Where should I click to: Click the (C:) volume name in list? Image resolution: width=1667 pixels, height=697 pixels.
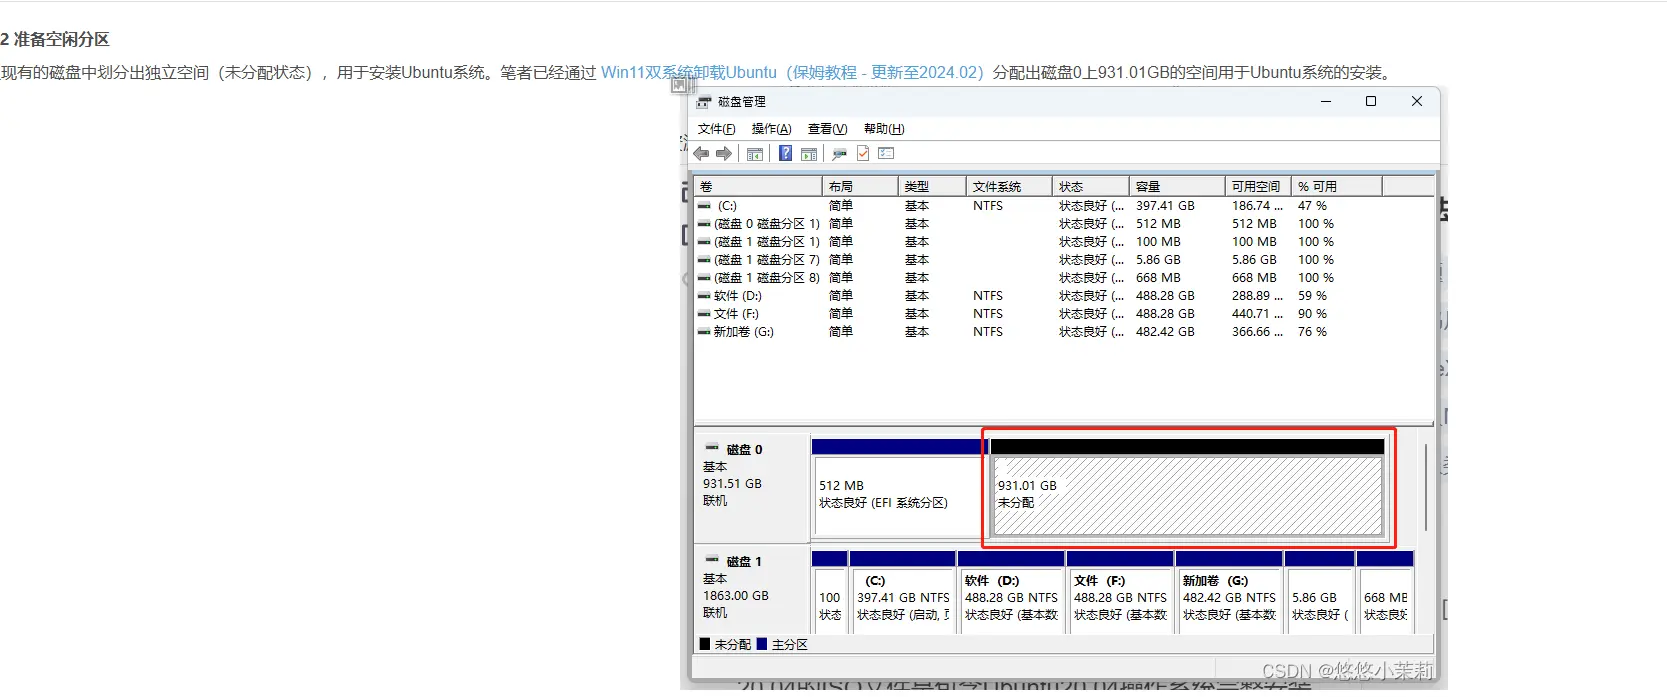727,206
